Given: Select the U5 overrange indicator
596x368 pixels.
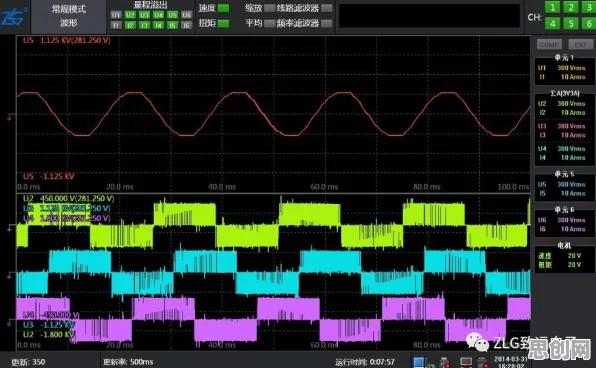Looking at the screenshot, I should click(172, 15).
